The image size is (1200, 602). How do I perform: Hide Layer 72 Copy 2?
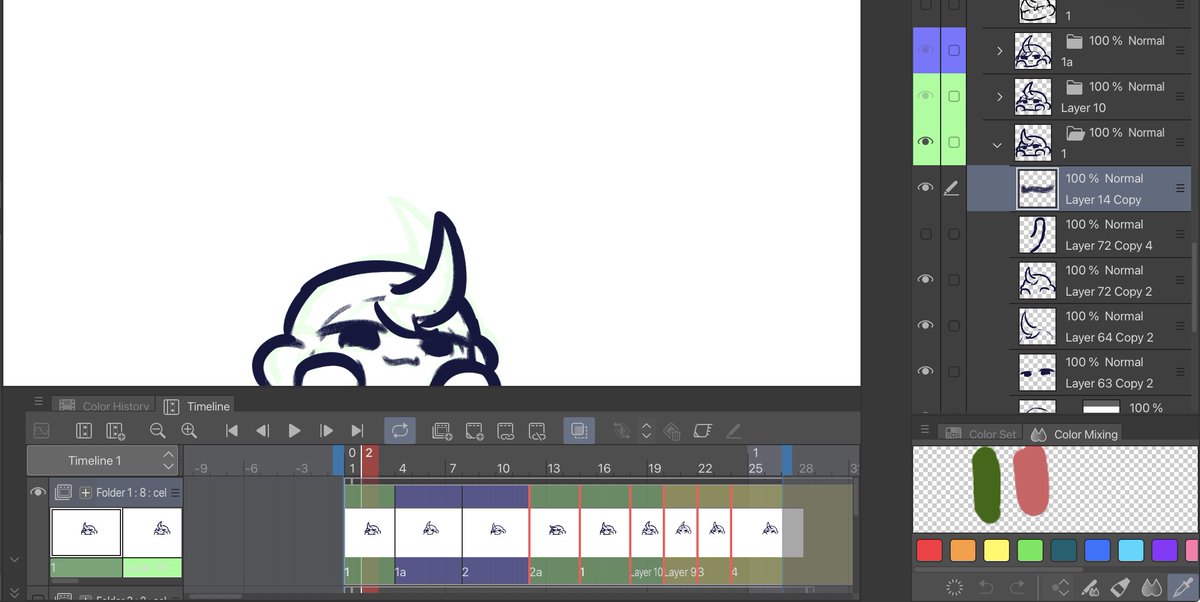[x=926, y=280]
